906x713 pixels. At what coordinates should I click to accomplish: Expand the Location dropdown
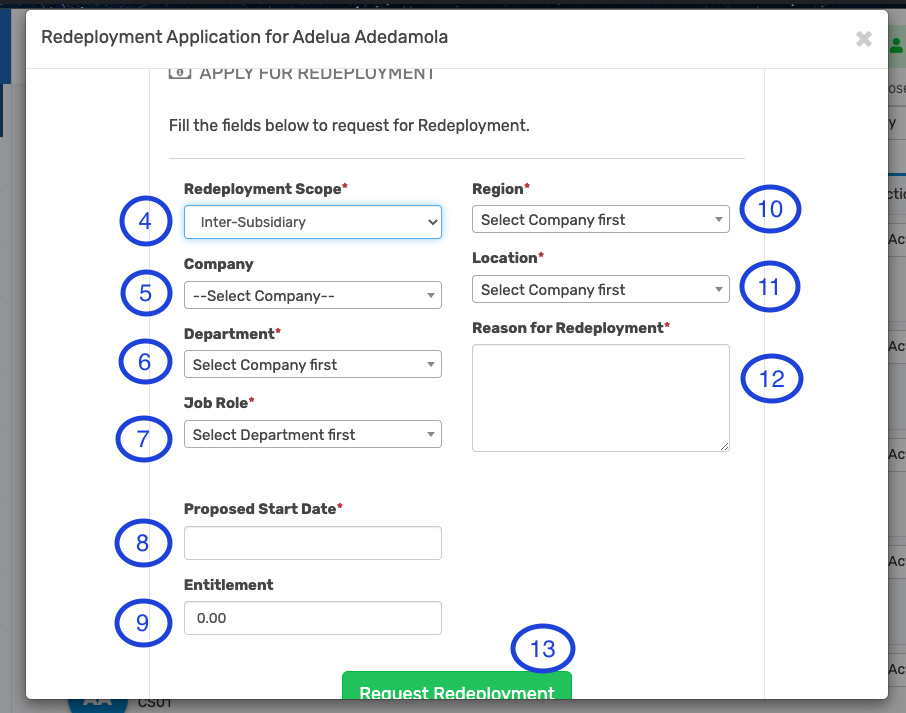(x=599, y=289)
